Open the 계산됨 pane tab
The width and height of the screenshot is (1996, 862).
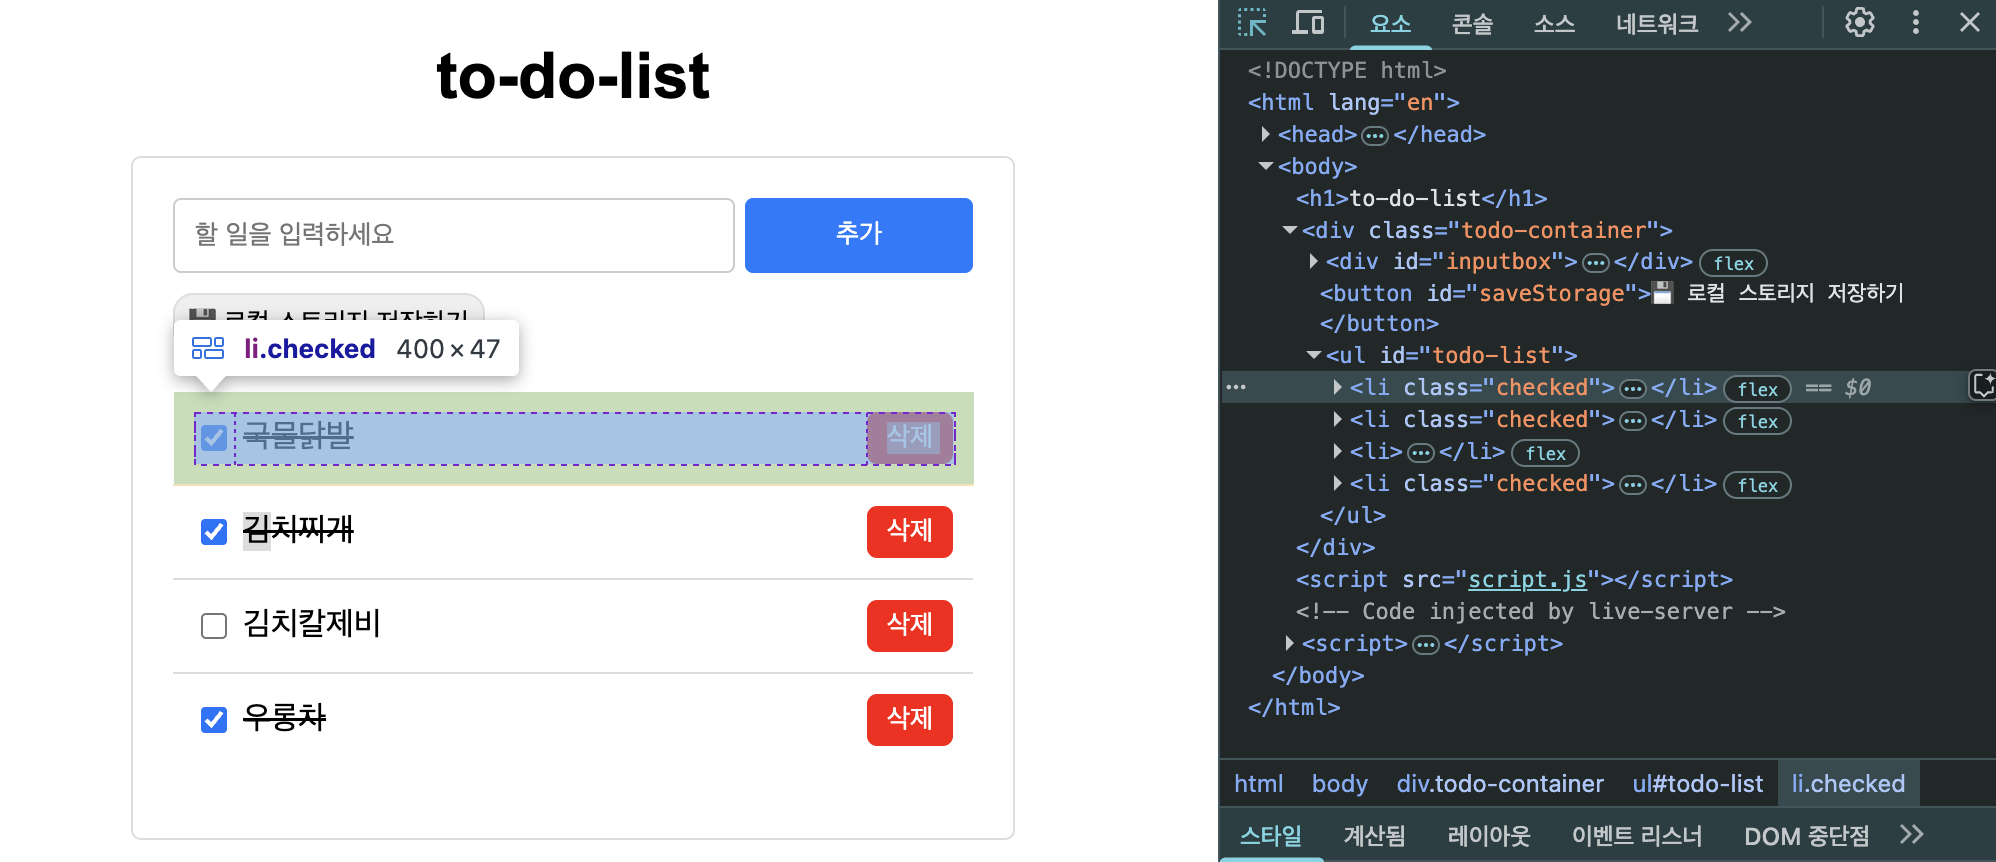tap(1374, 835)
